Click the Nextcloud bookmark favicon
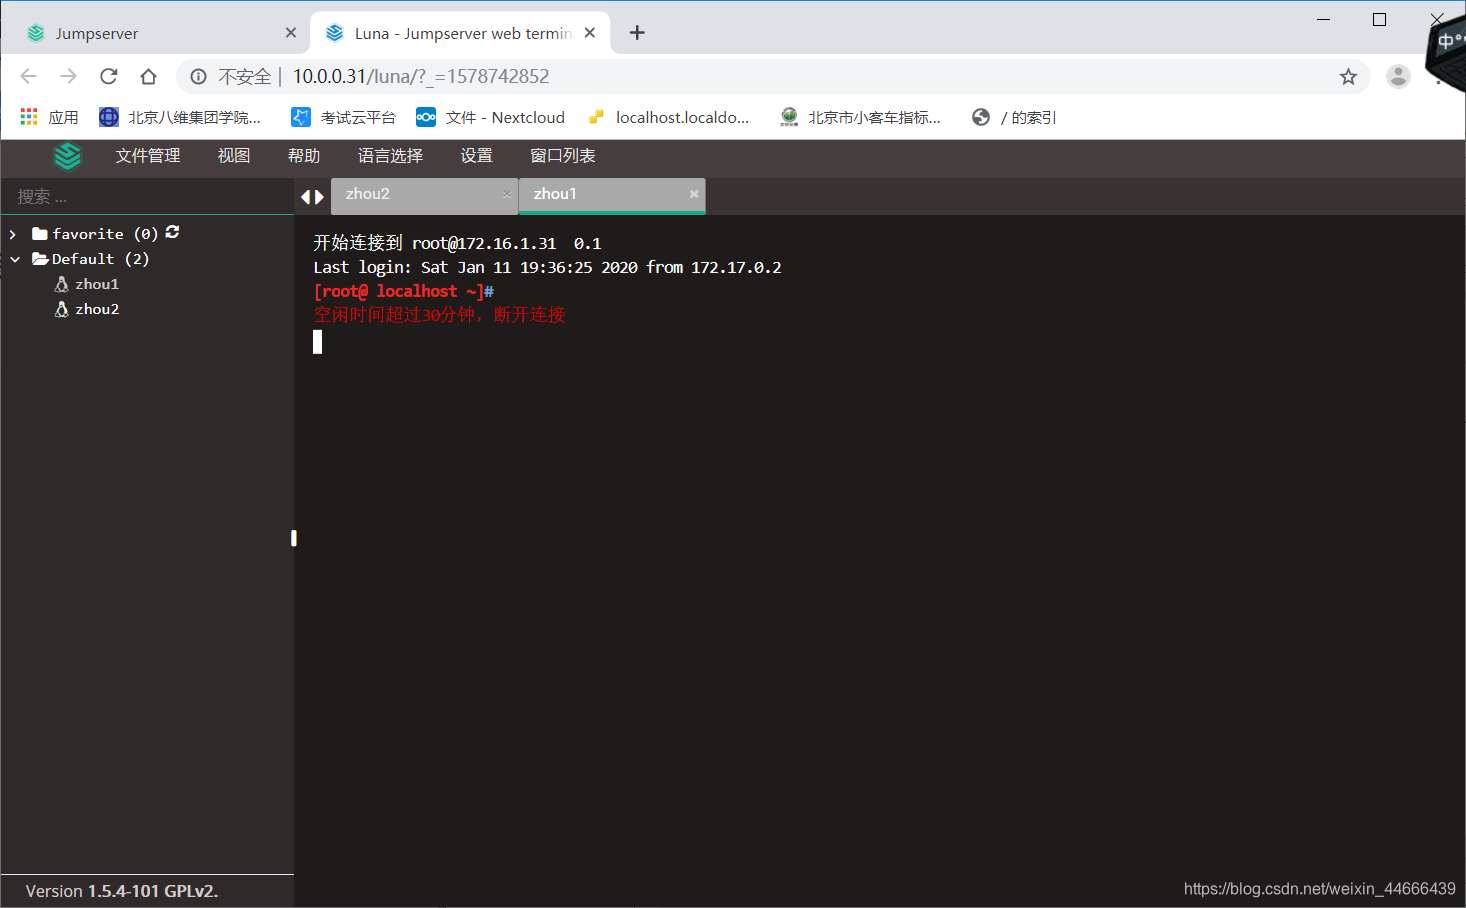Screen dimensions: 1466x908 pyautogui.click(x=426, y=117)
